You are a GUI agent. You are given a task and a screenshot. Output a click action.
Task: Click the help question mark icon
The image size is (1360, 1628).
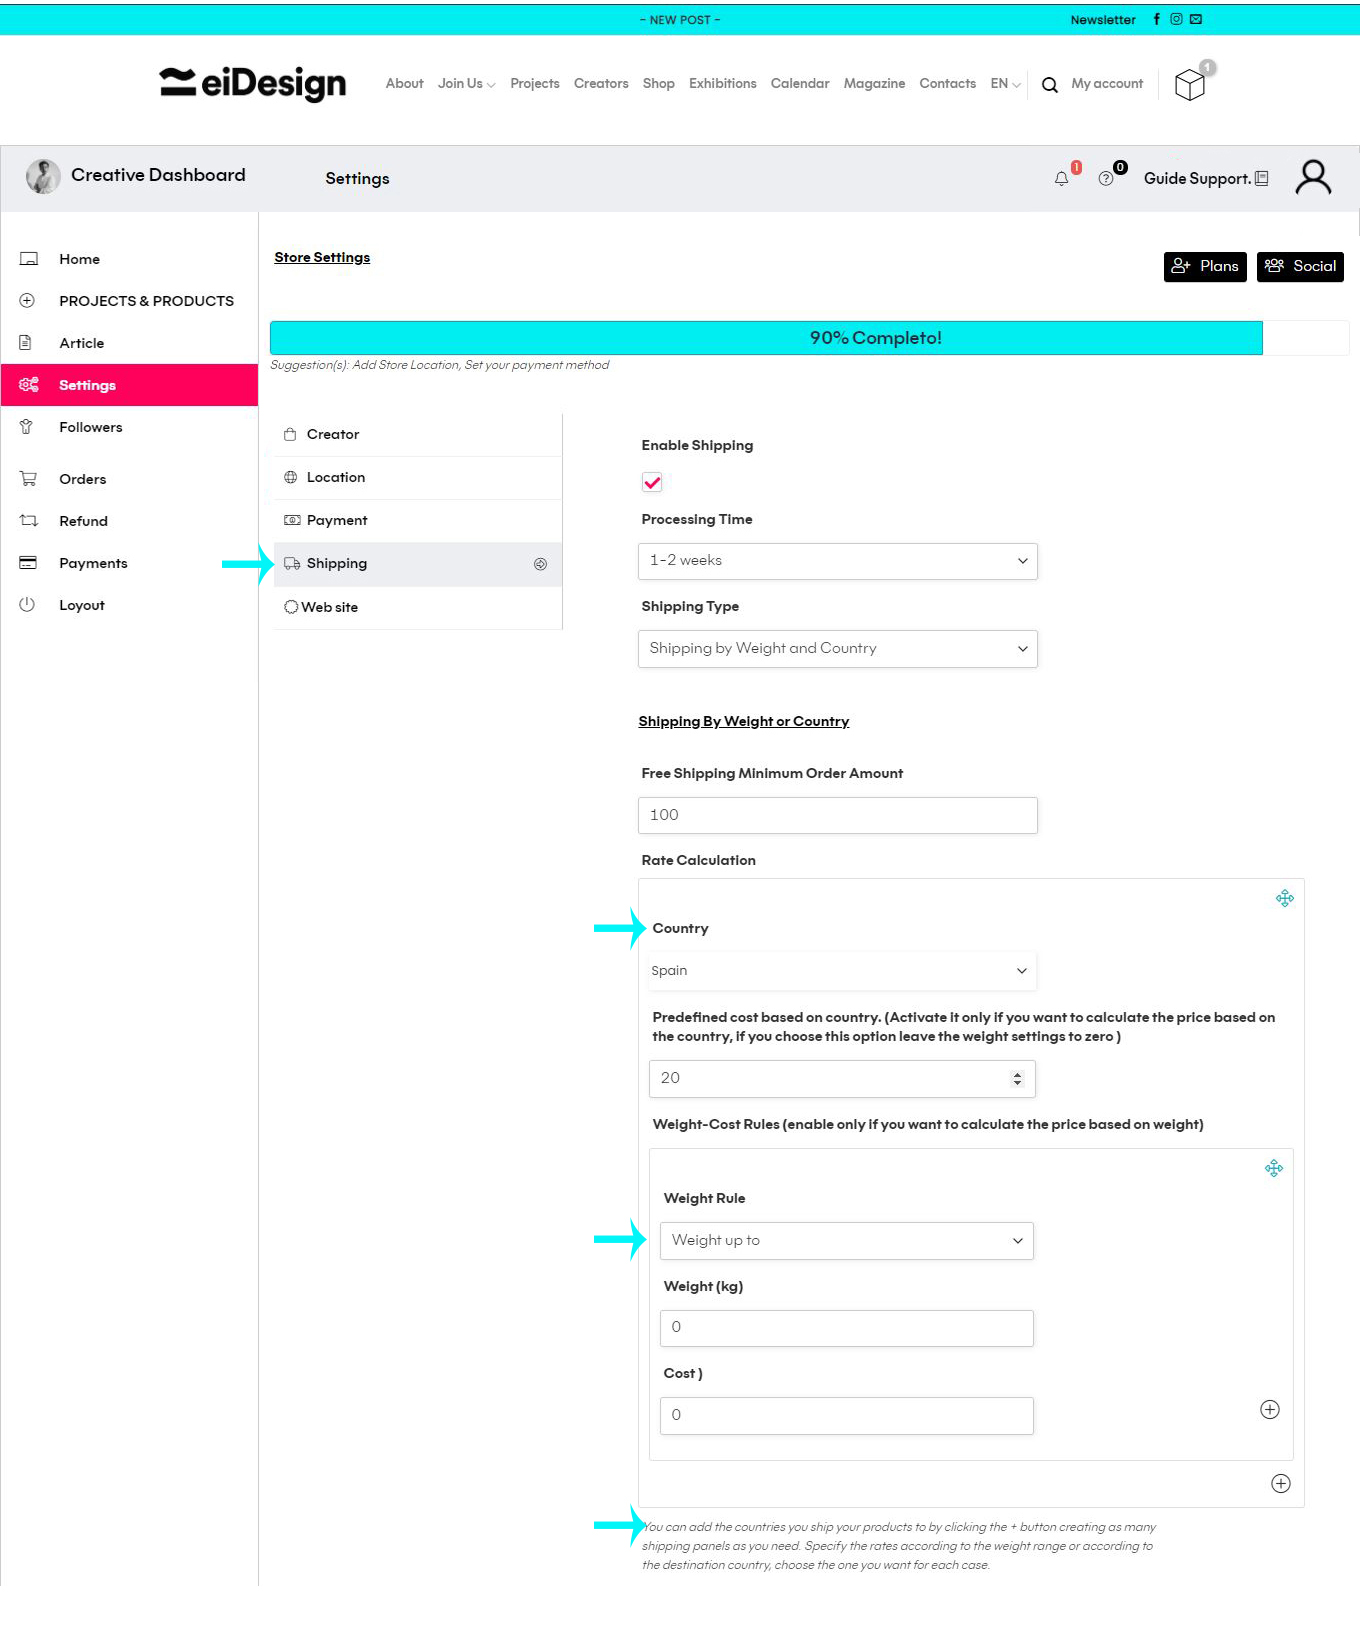(1105, 179)
